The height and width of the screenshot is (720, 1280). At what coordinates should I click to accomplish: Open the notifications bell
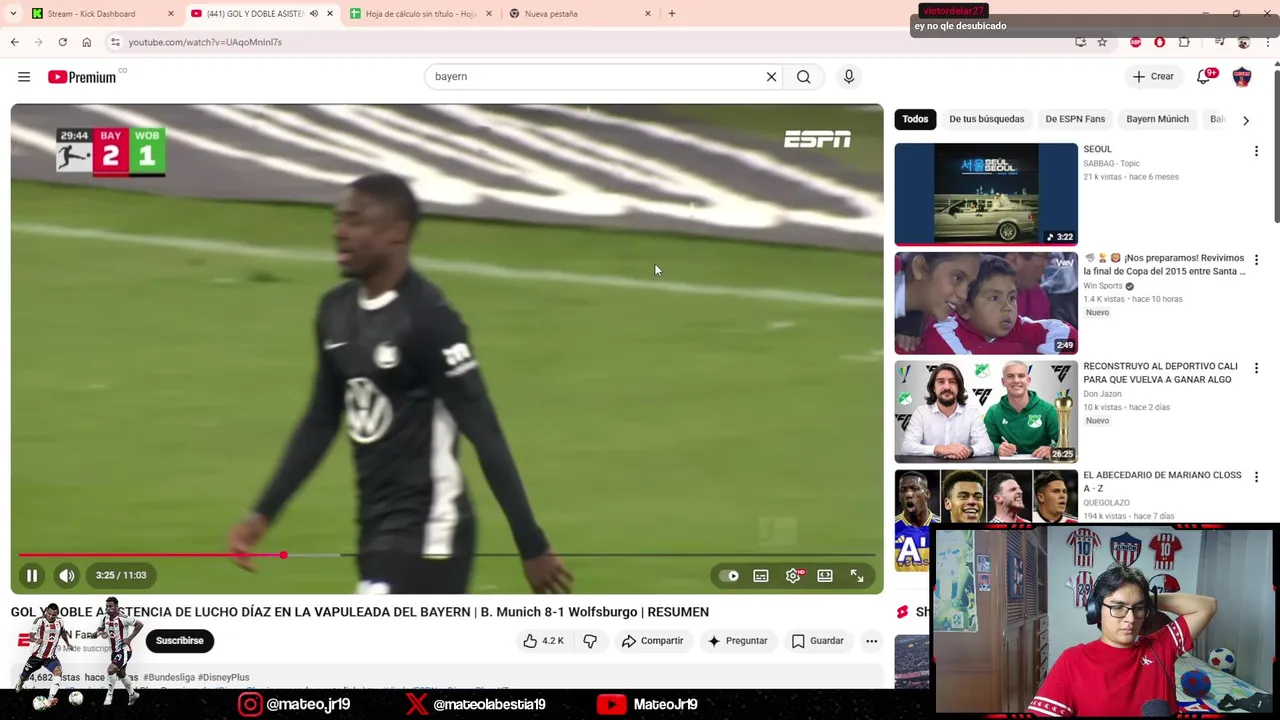tap(1204, 76)
